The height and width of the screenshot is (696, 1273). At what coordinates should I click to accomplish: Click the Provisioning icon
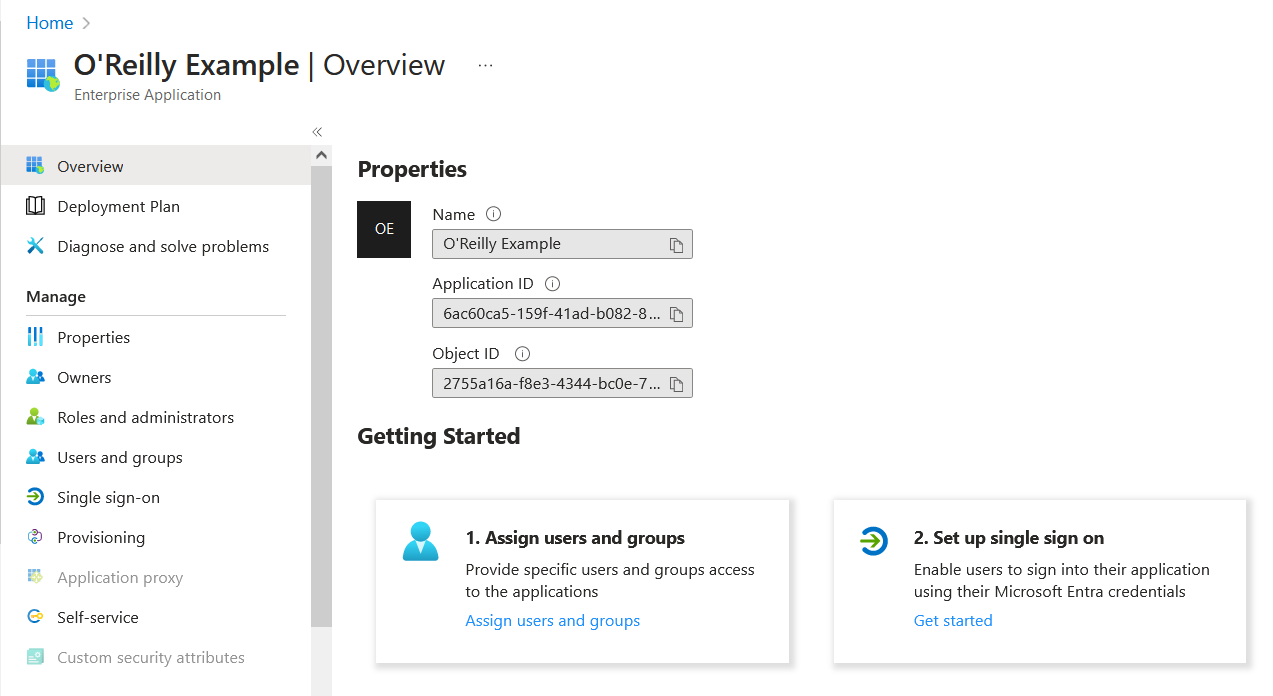[35, 537]
